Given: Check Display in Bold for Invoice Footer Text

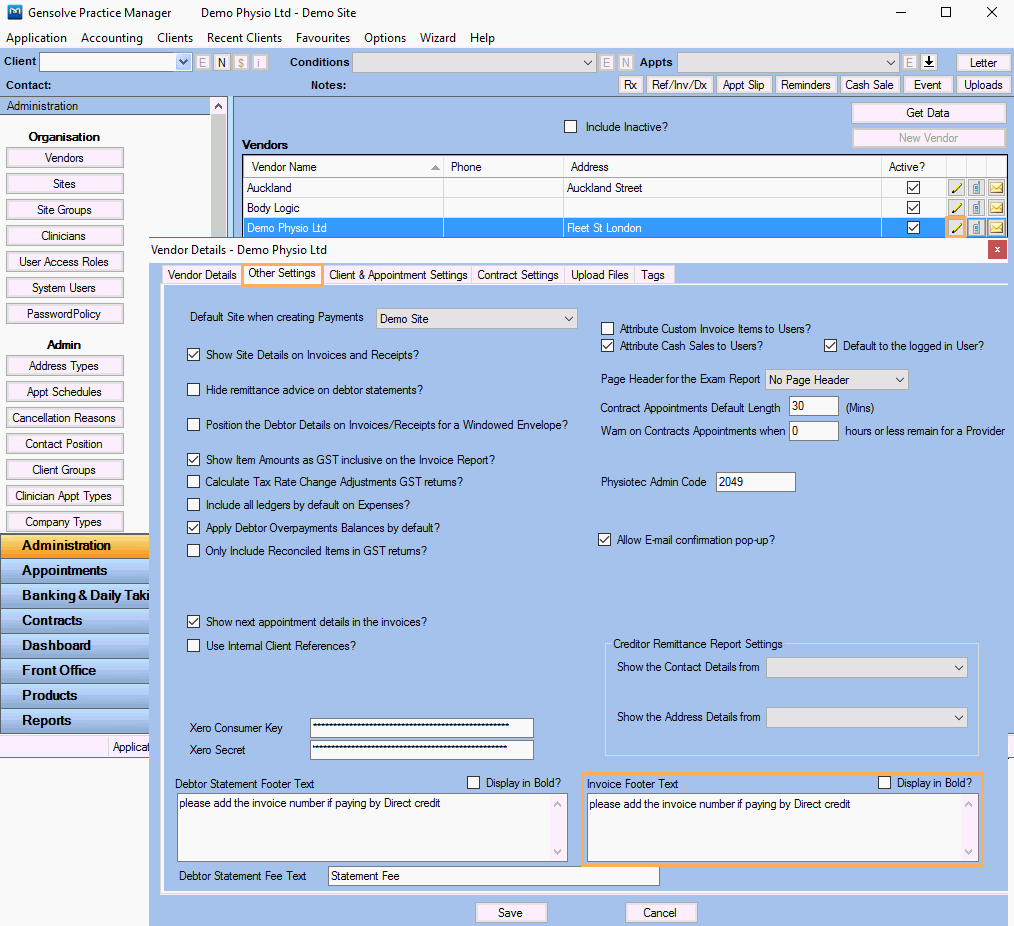Looking at the screenshot, I should [884, 783].
